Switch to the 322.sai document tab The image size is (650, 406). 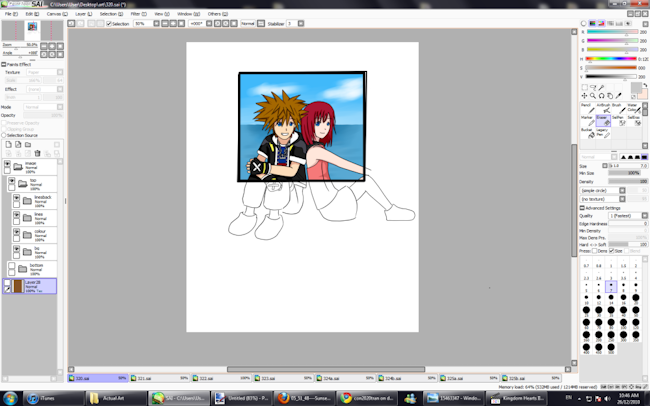pos(222,378)
